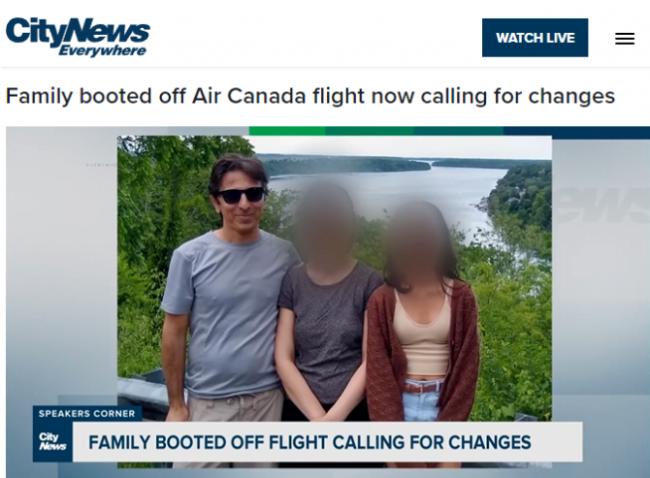Click the light denim shorts in photo
Viewport: 650px width, 478px height.
pos(421,399)
